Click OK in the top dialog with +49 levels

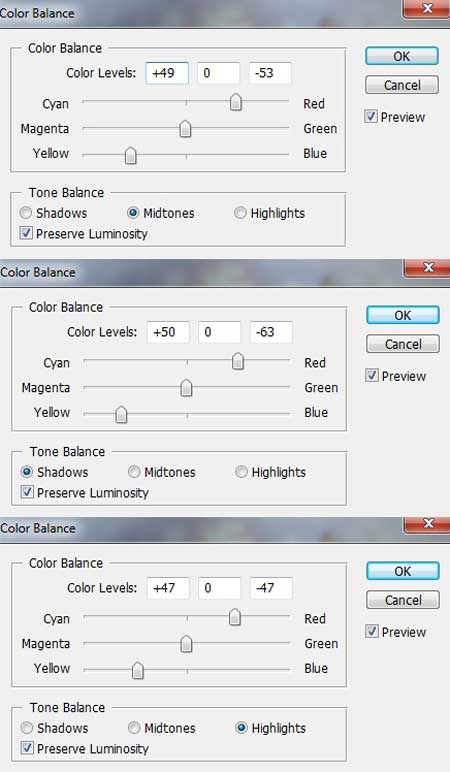coord(402,56)
